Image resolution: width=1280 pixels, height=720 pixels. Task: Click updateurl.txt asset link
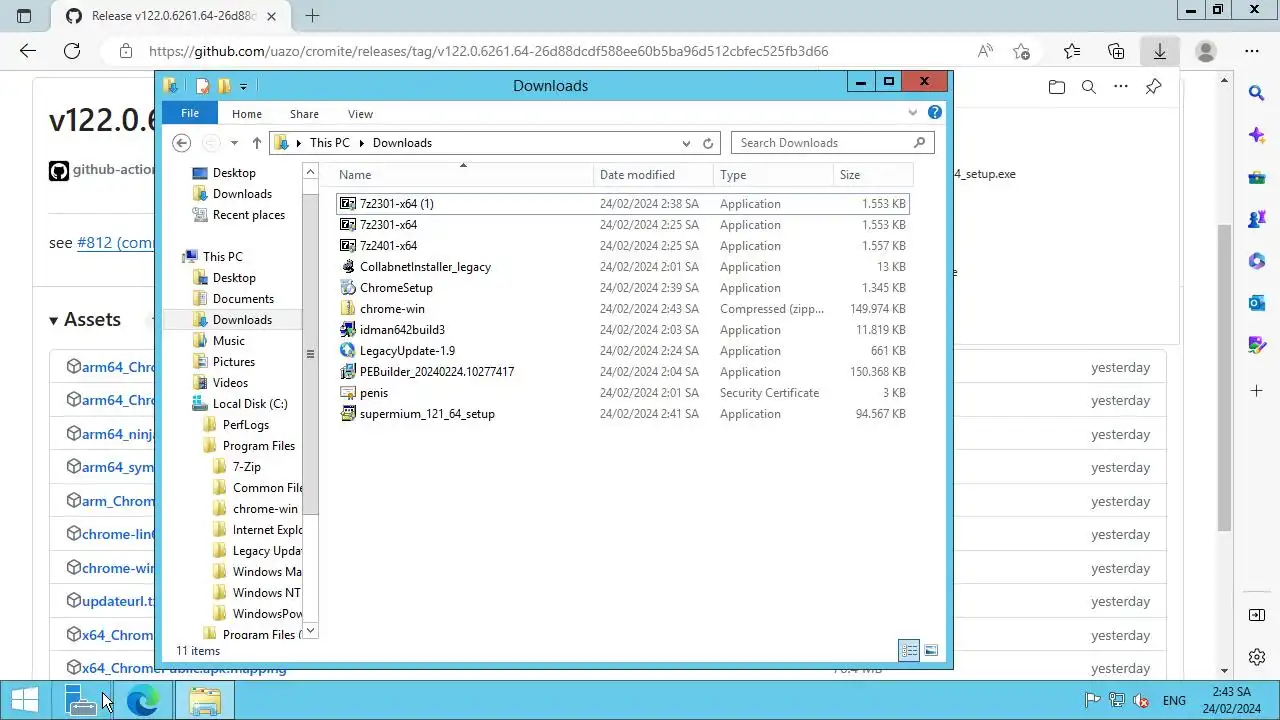(117, 601)
